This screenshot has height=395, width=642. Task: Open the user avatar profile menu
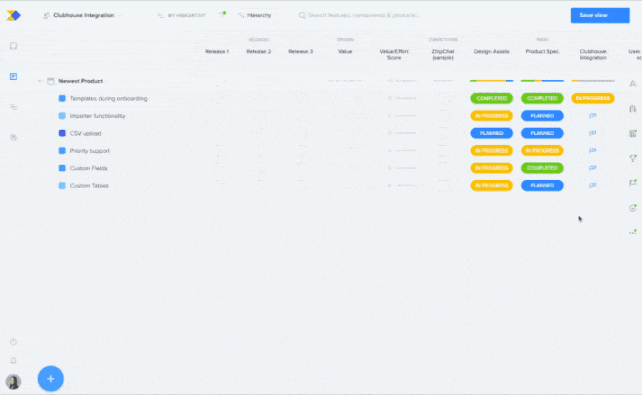[x=13, y=381]
